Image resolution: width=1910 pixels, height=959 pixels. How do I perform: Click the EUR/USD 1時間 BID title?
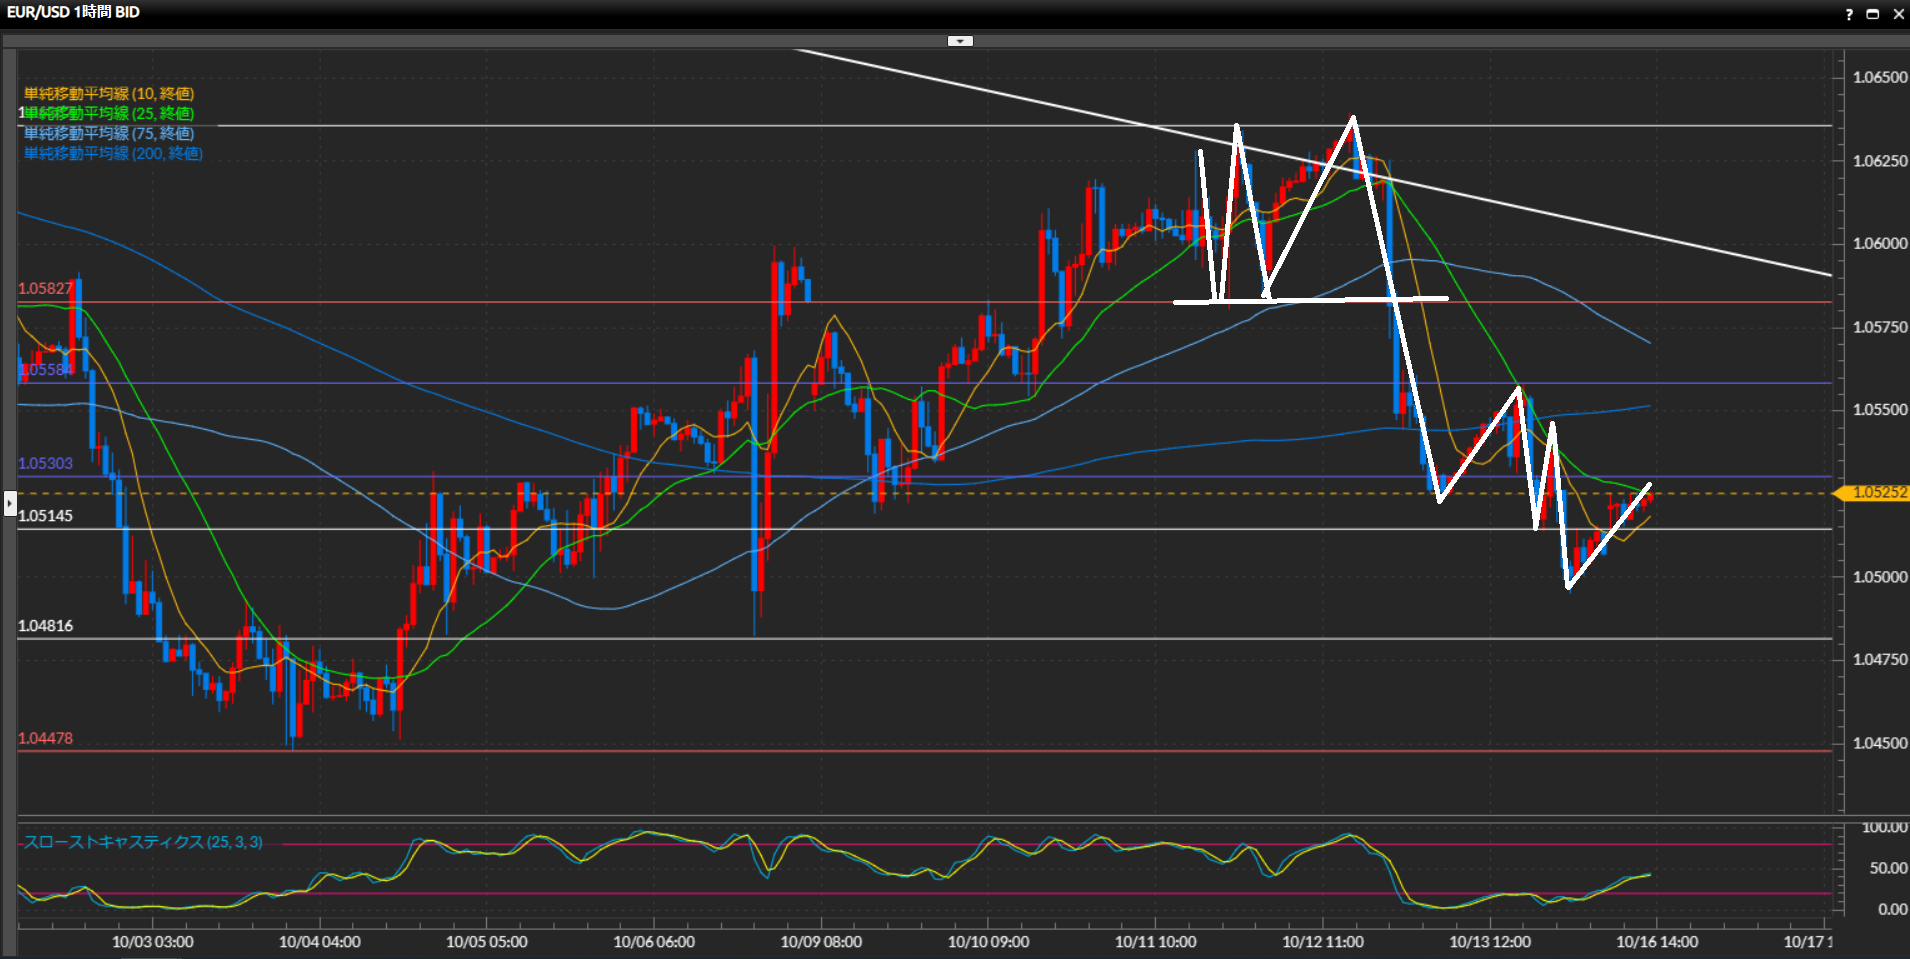(73, 12)
